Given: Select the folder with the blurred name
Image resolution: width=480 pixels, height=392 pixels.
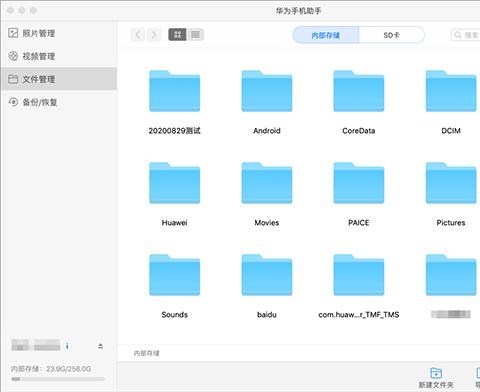Looking at the screenshot, I should click(451, 275).
